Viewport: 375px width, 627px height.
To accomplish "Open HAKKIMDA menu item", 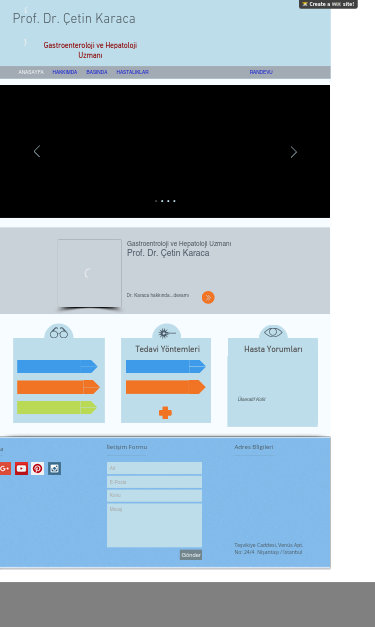I will [65, 72].
